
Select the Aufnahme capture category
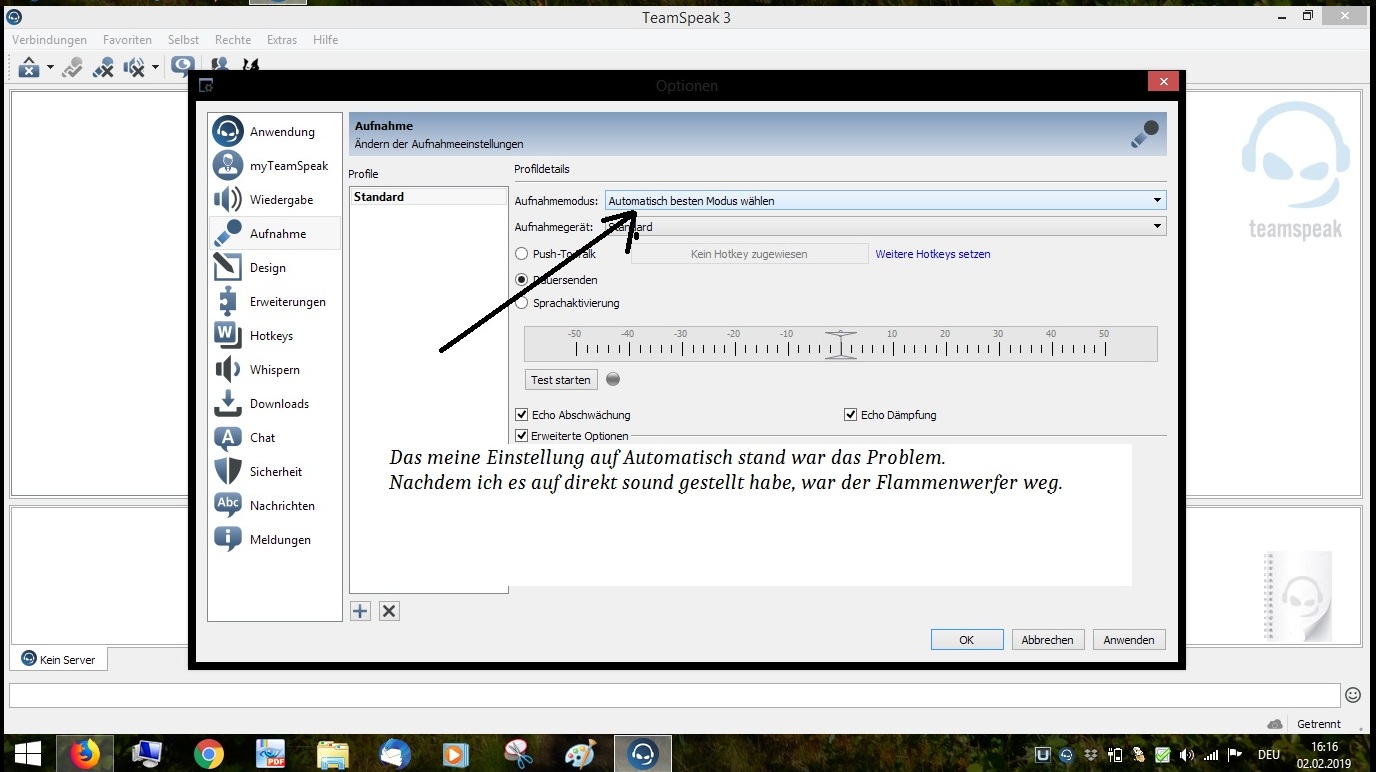pos(275,234)
